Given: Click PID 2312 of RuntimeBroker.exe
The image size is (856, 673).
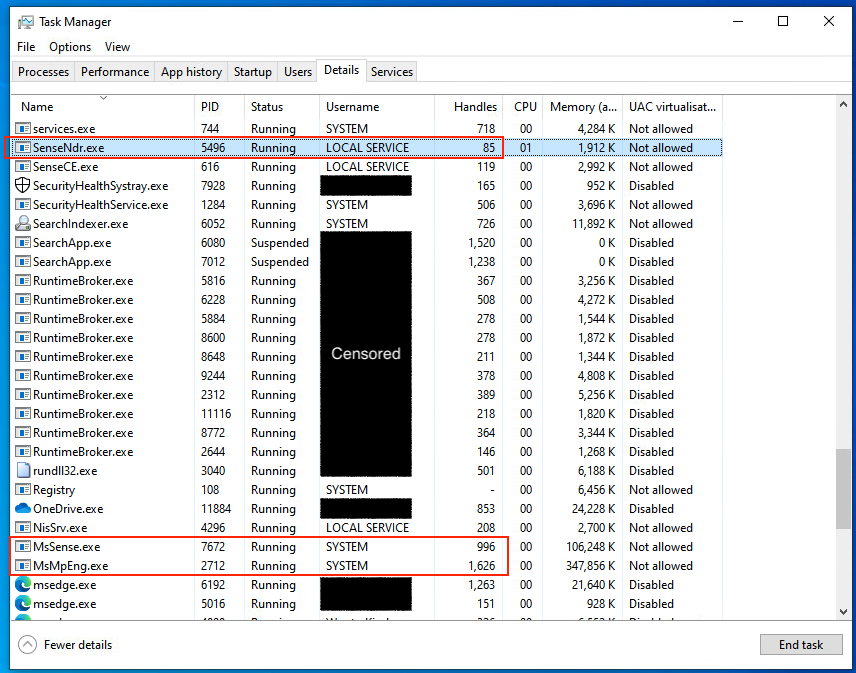Looking at the screenshot, I should (213, 395).
